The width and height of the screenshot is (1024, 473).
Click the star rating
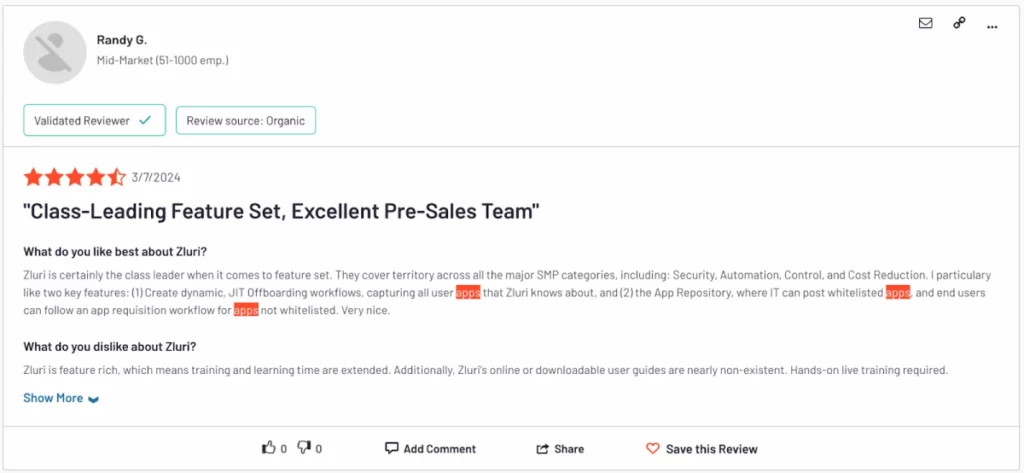coord(74,177)
